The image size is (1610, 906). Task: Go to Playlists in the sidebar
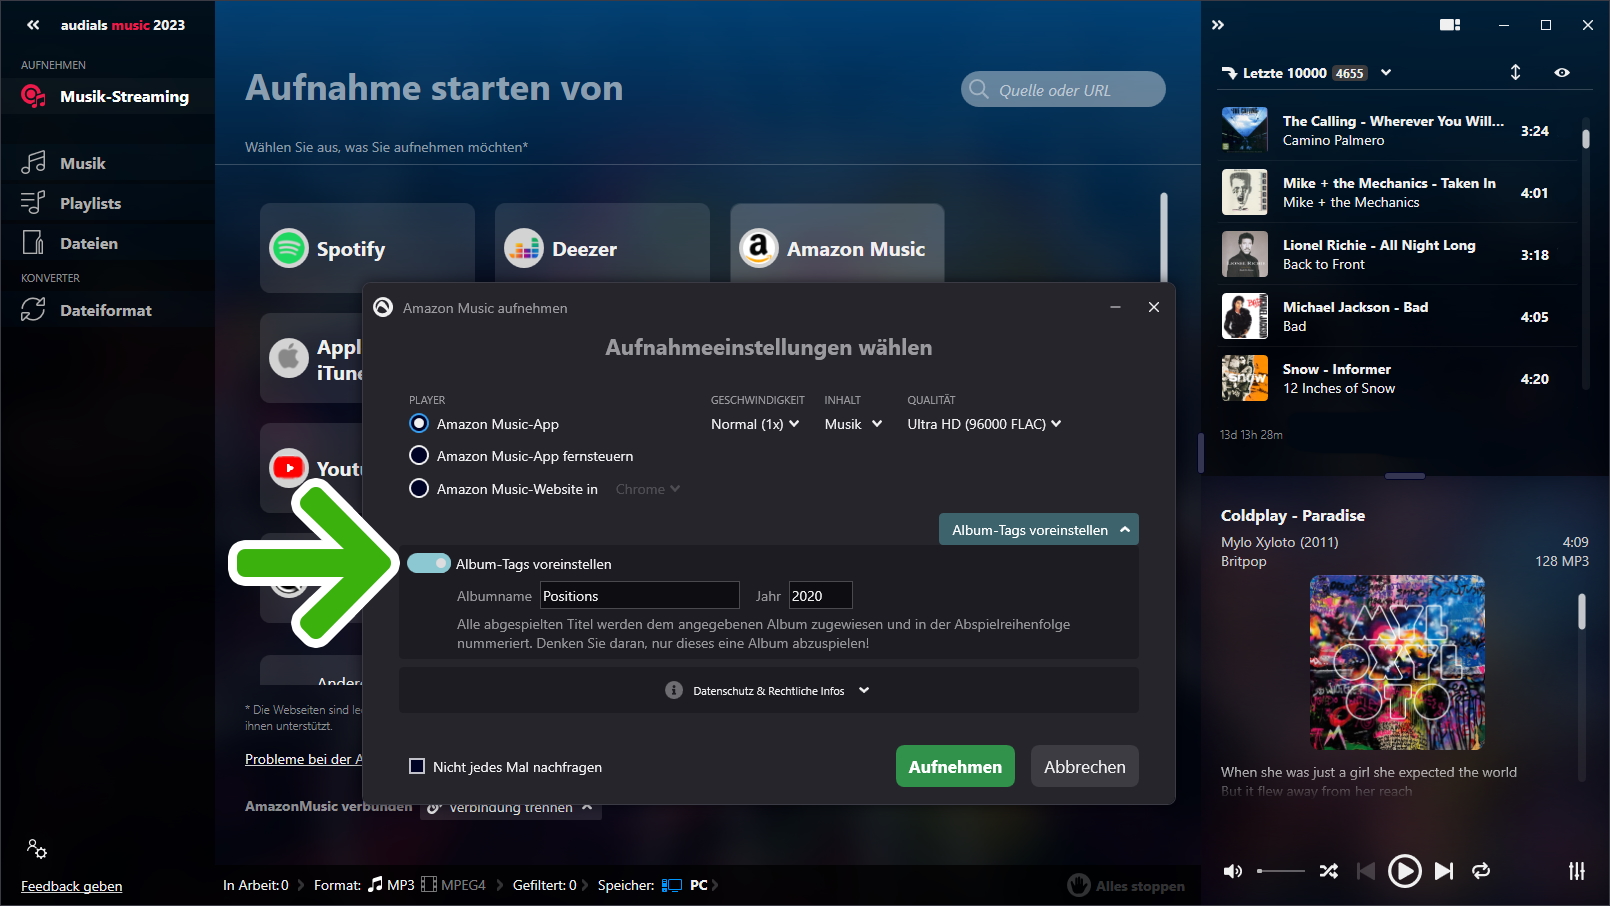click(x=107, y=203)
